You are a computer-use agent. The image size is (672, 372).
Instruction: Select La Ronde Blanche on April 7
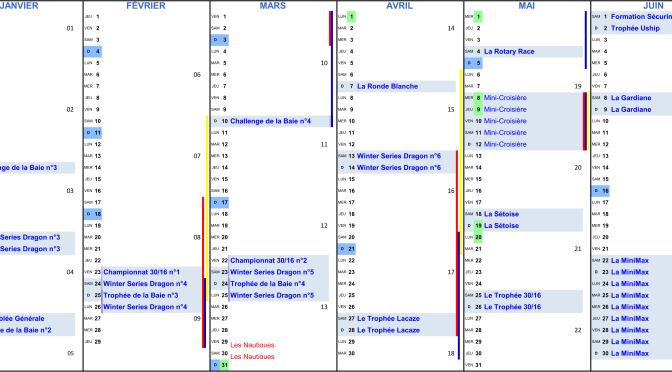tap(387, 86)
